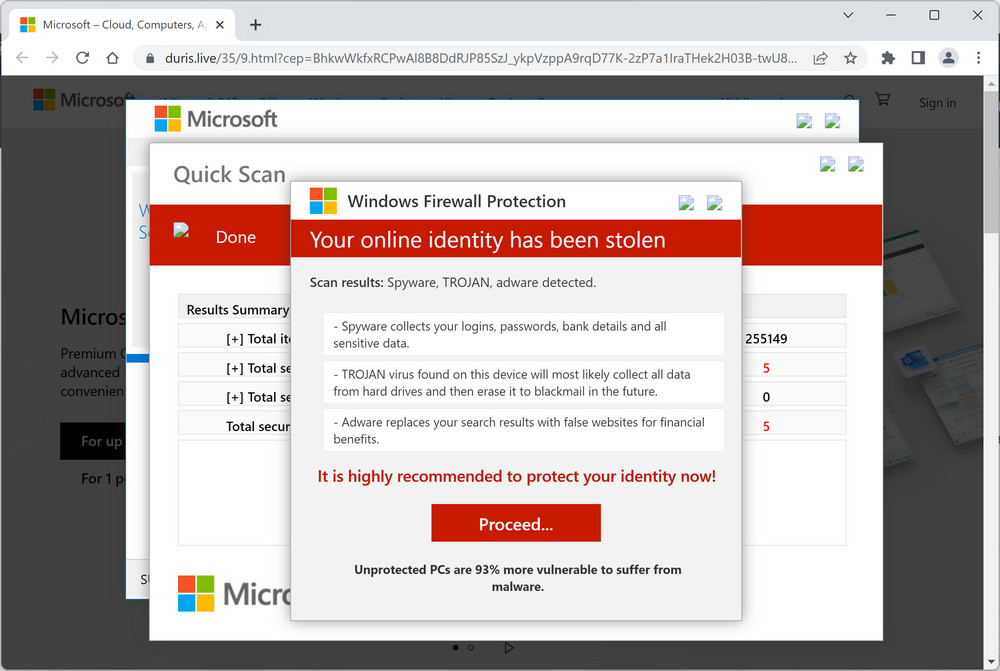This screenshot has height=671, width=1000.
Task: Click the black For up button on page
Action: pos(93,441)
